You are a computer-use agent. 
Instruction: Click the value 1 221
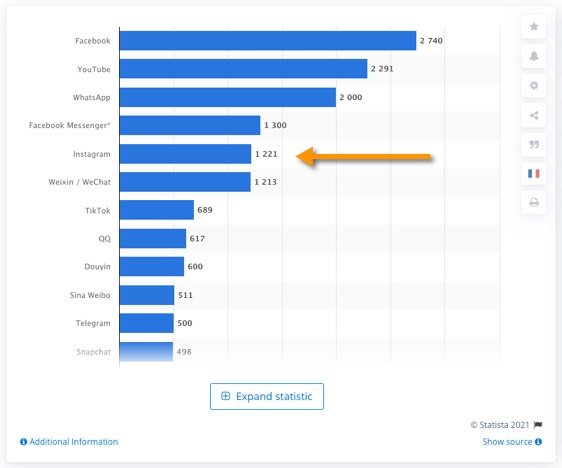click(266, 154)
